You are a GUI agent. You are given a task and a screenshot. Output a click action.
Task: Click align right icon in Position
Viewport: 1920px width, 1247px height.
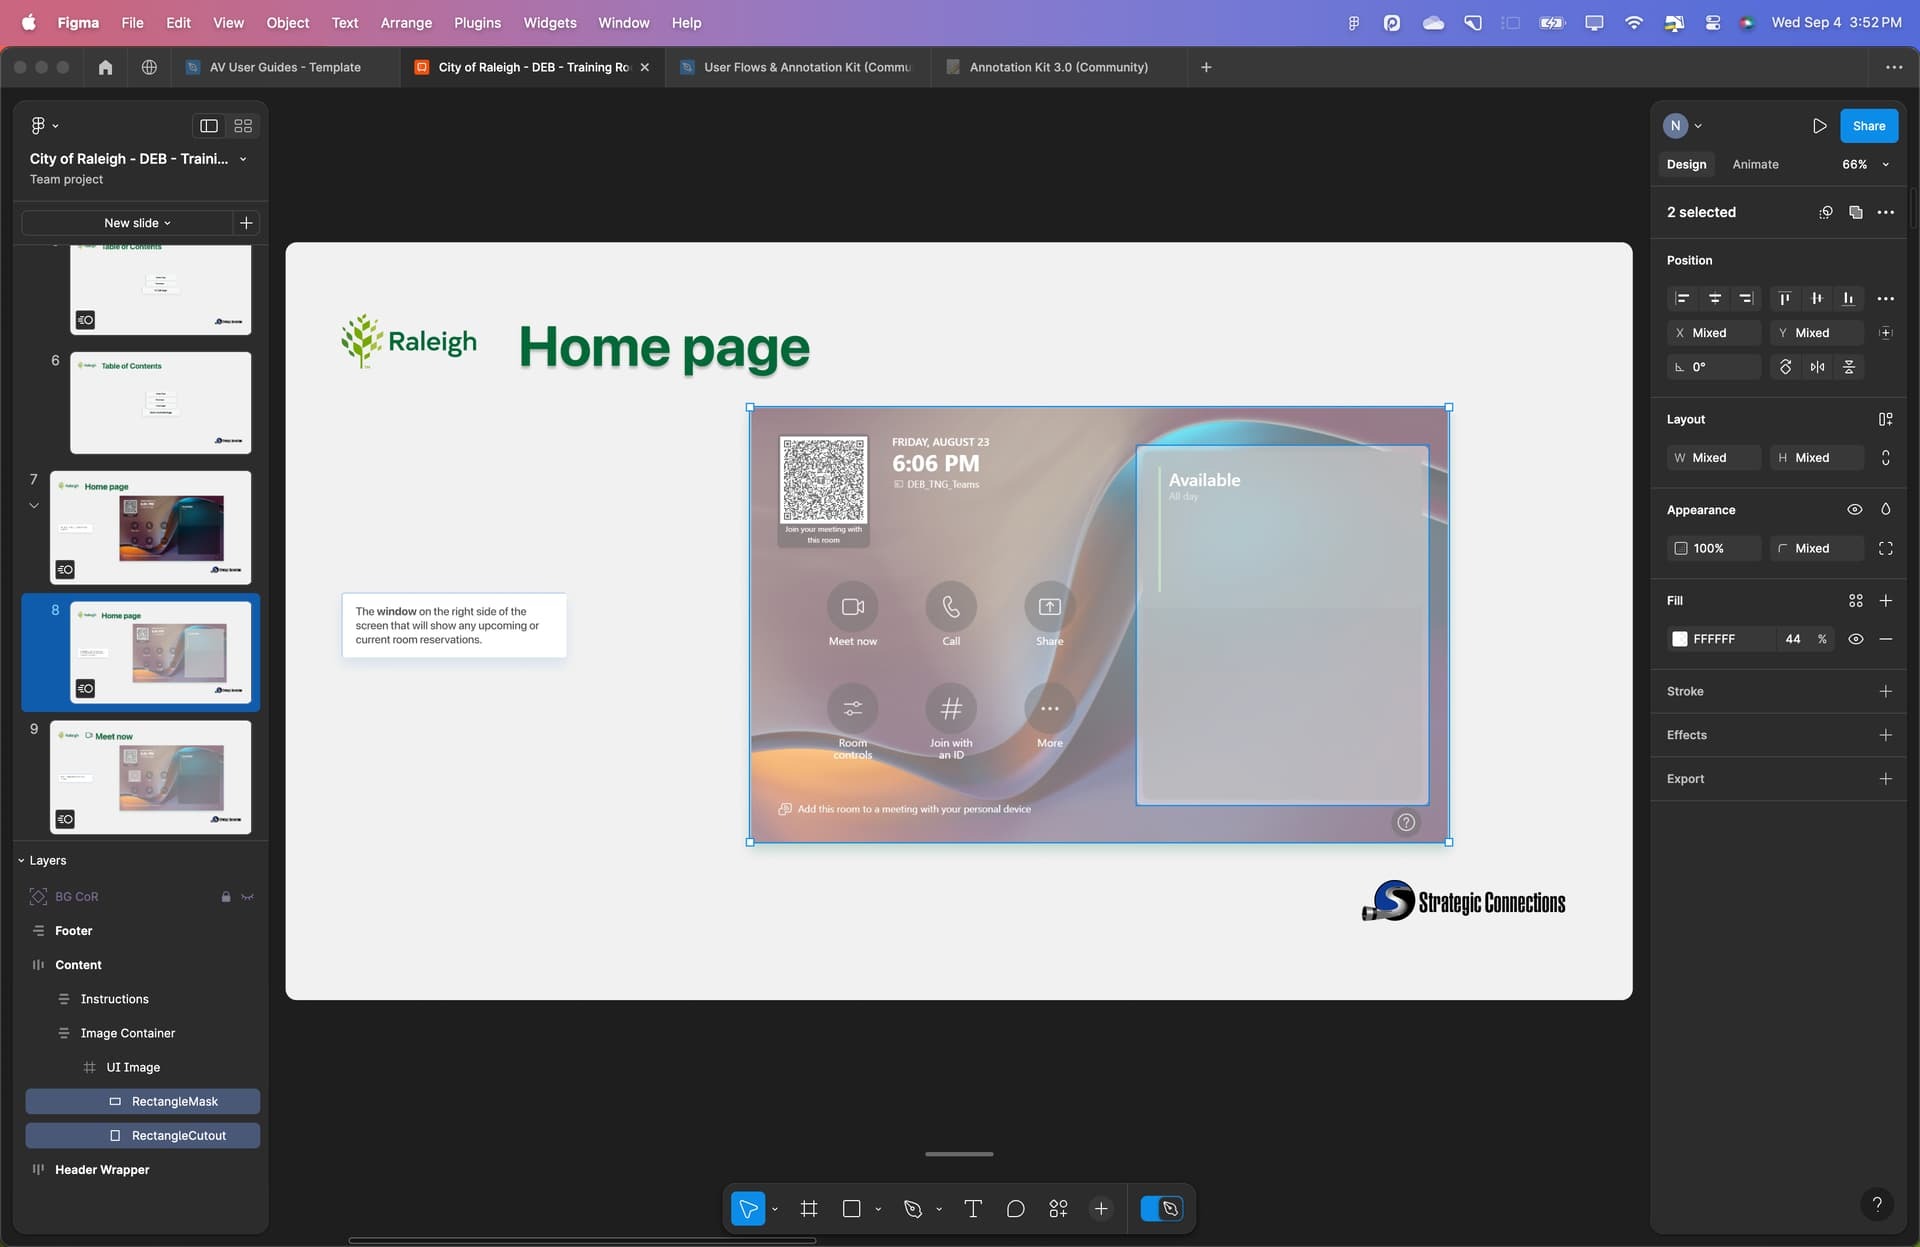(1746, 299)
